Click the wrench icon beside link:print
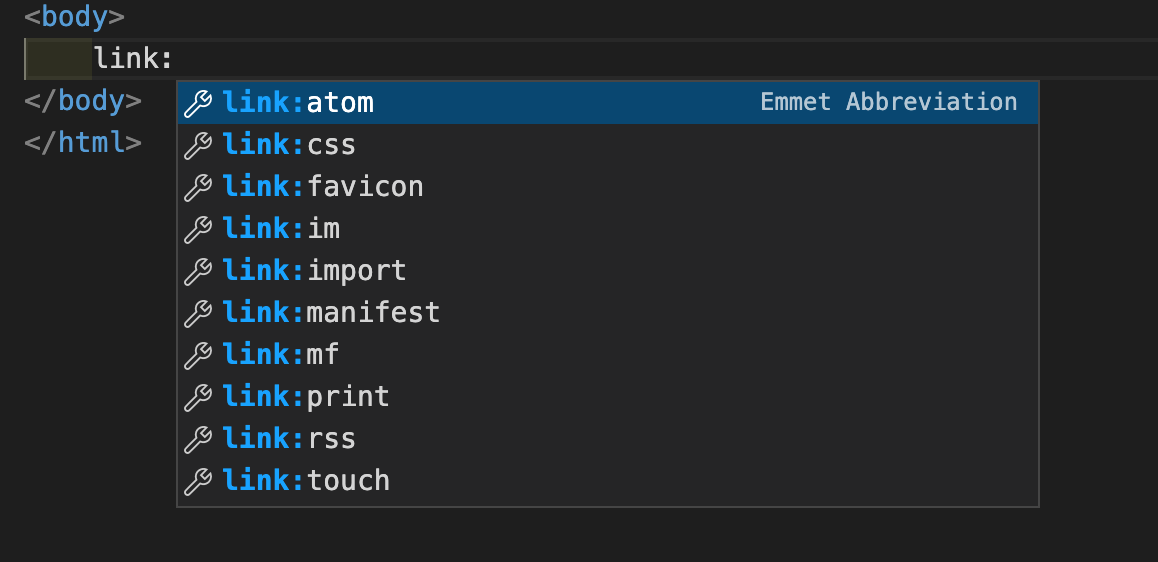This screenshot has height=562, width=1158. click(x=199, y=397)
